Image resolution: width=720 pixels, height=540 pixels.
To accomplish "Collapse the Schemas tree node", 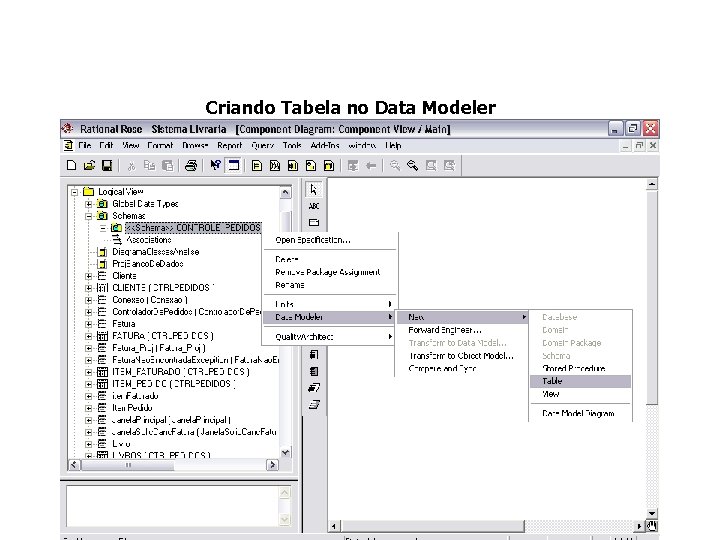I will pyautogui.click(x=89, y=216).
